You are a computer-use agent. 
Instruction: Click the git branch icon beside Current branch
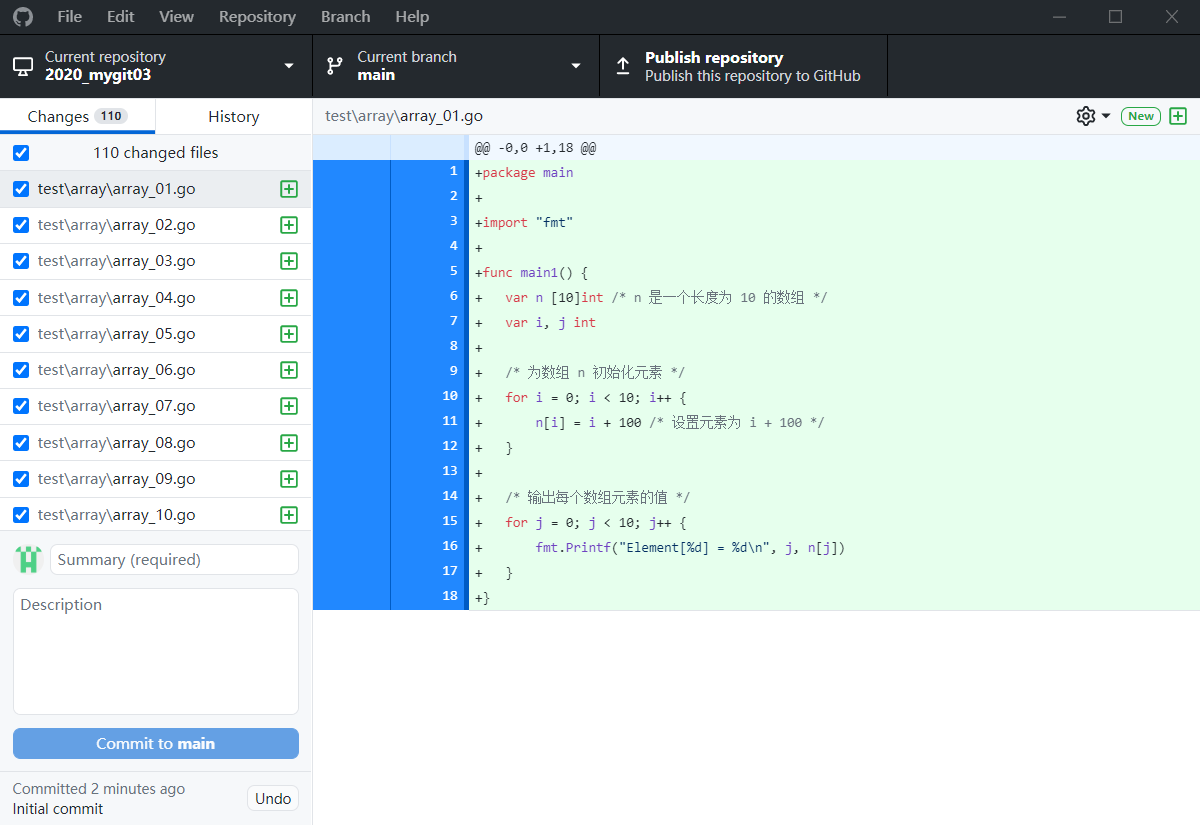pos(335,66)
